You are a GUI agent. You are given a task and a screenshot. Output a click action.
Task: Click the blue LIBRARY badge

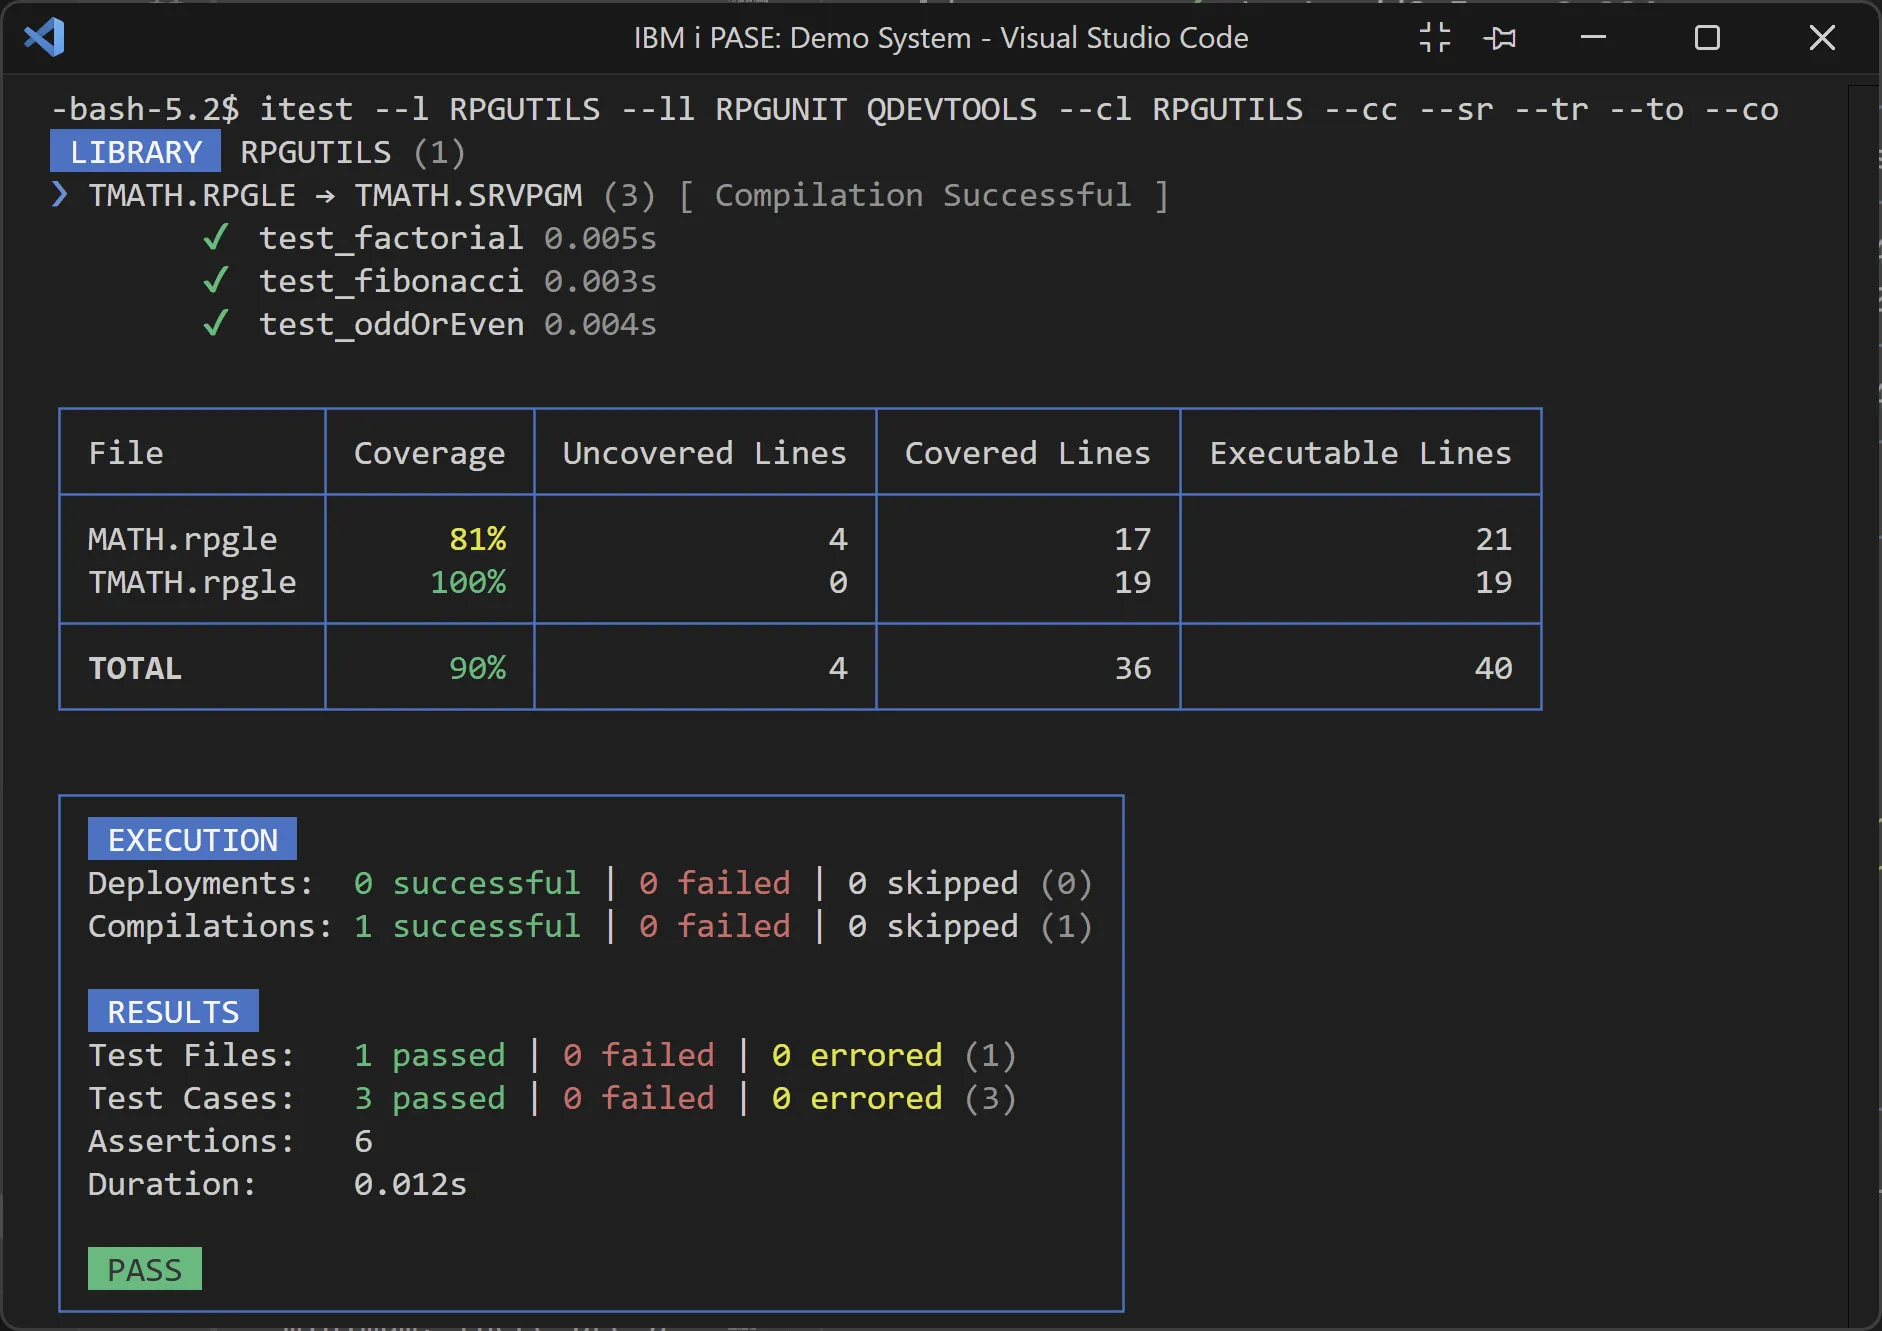pyautogui.click(x=136, y=152)
